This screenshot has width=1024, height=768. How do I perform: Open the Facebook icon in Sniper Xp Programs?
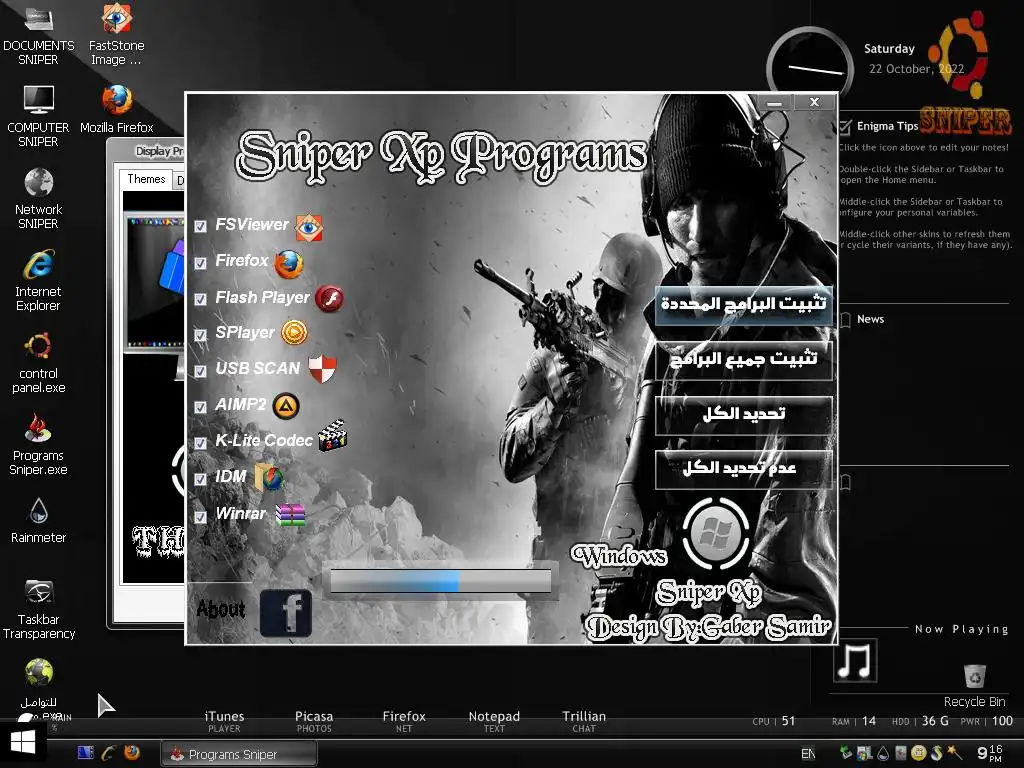[286, 613]
